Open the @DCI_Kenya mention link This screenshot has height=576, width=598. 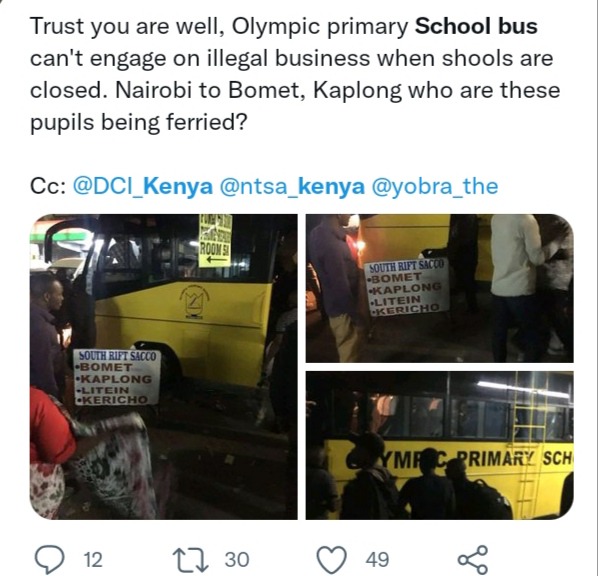(142, 187)
